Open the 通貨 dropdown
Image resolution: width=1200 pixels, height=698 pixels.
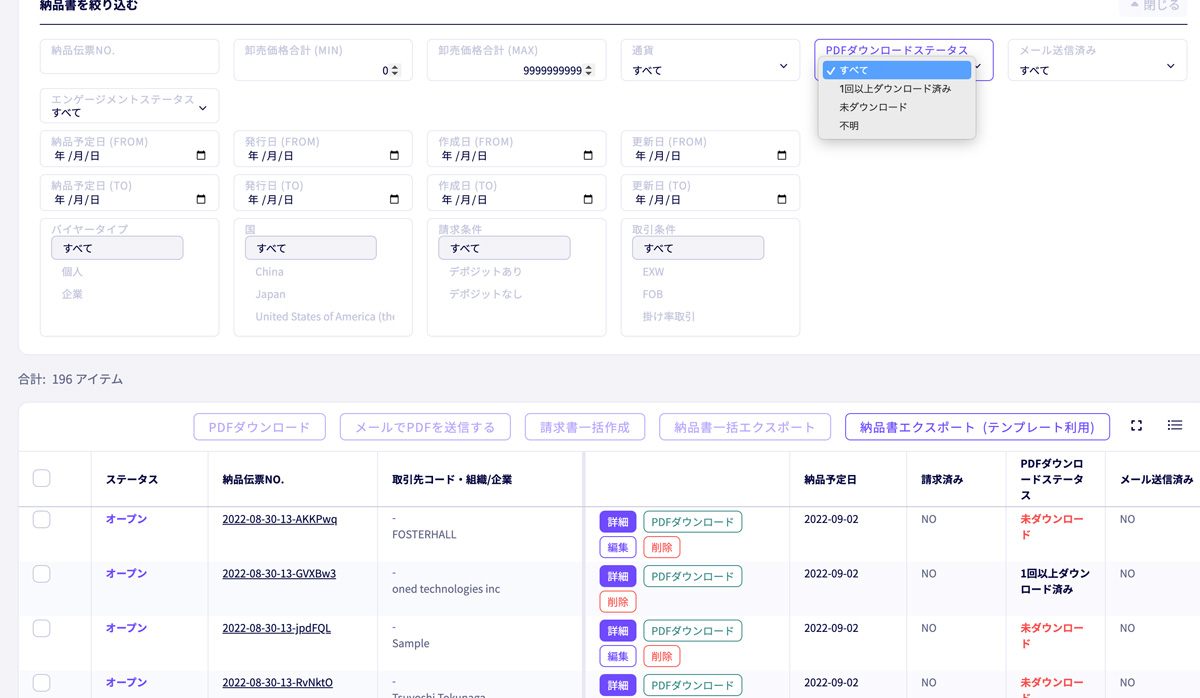coord(710,61)
